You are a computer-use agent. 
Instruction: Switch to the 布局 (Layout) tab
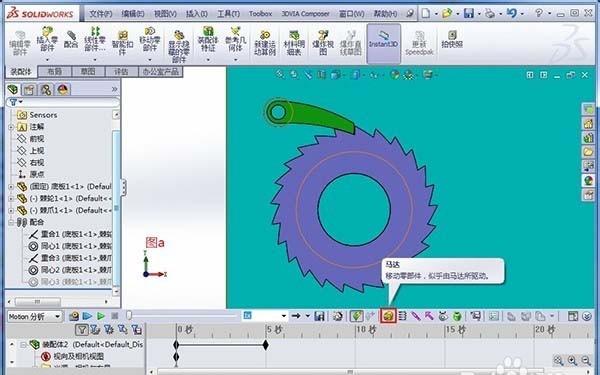[55, 72]
